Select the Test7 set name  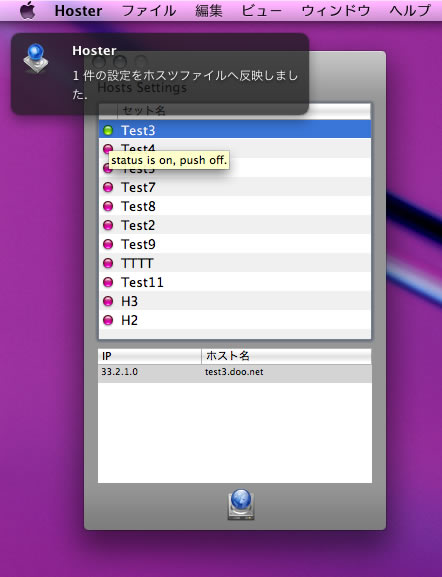pyautogui.click(x=138, y=187)
